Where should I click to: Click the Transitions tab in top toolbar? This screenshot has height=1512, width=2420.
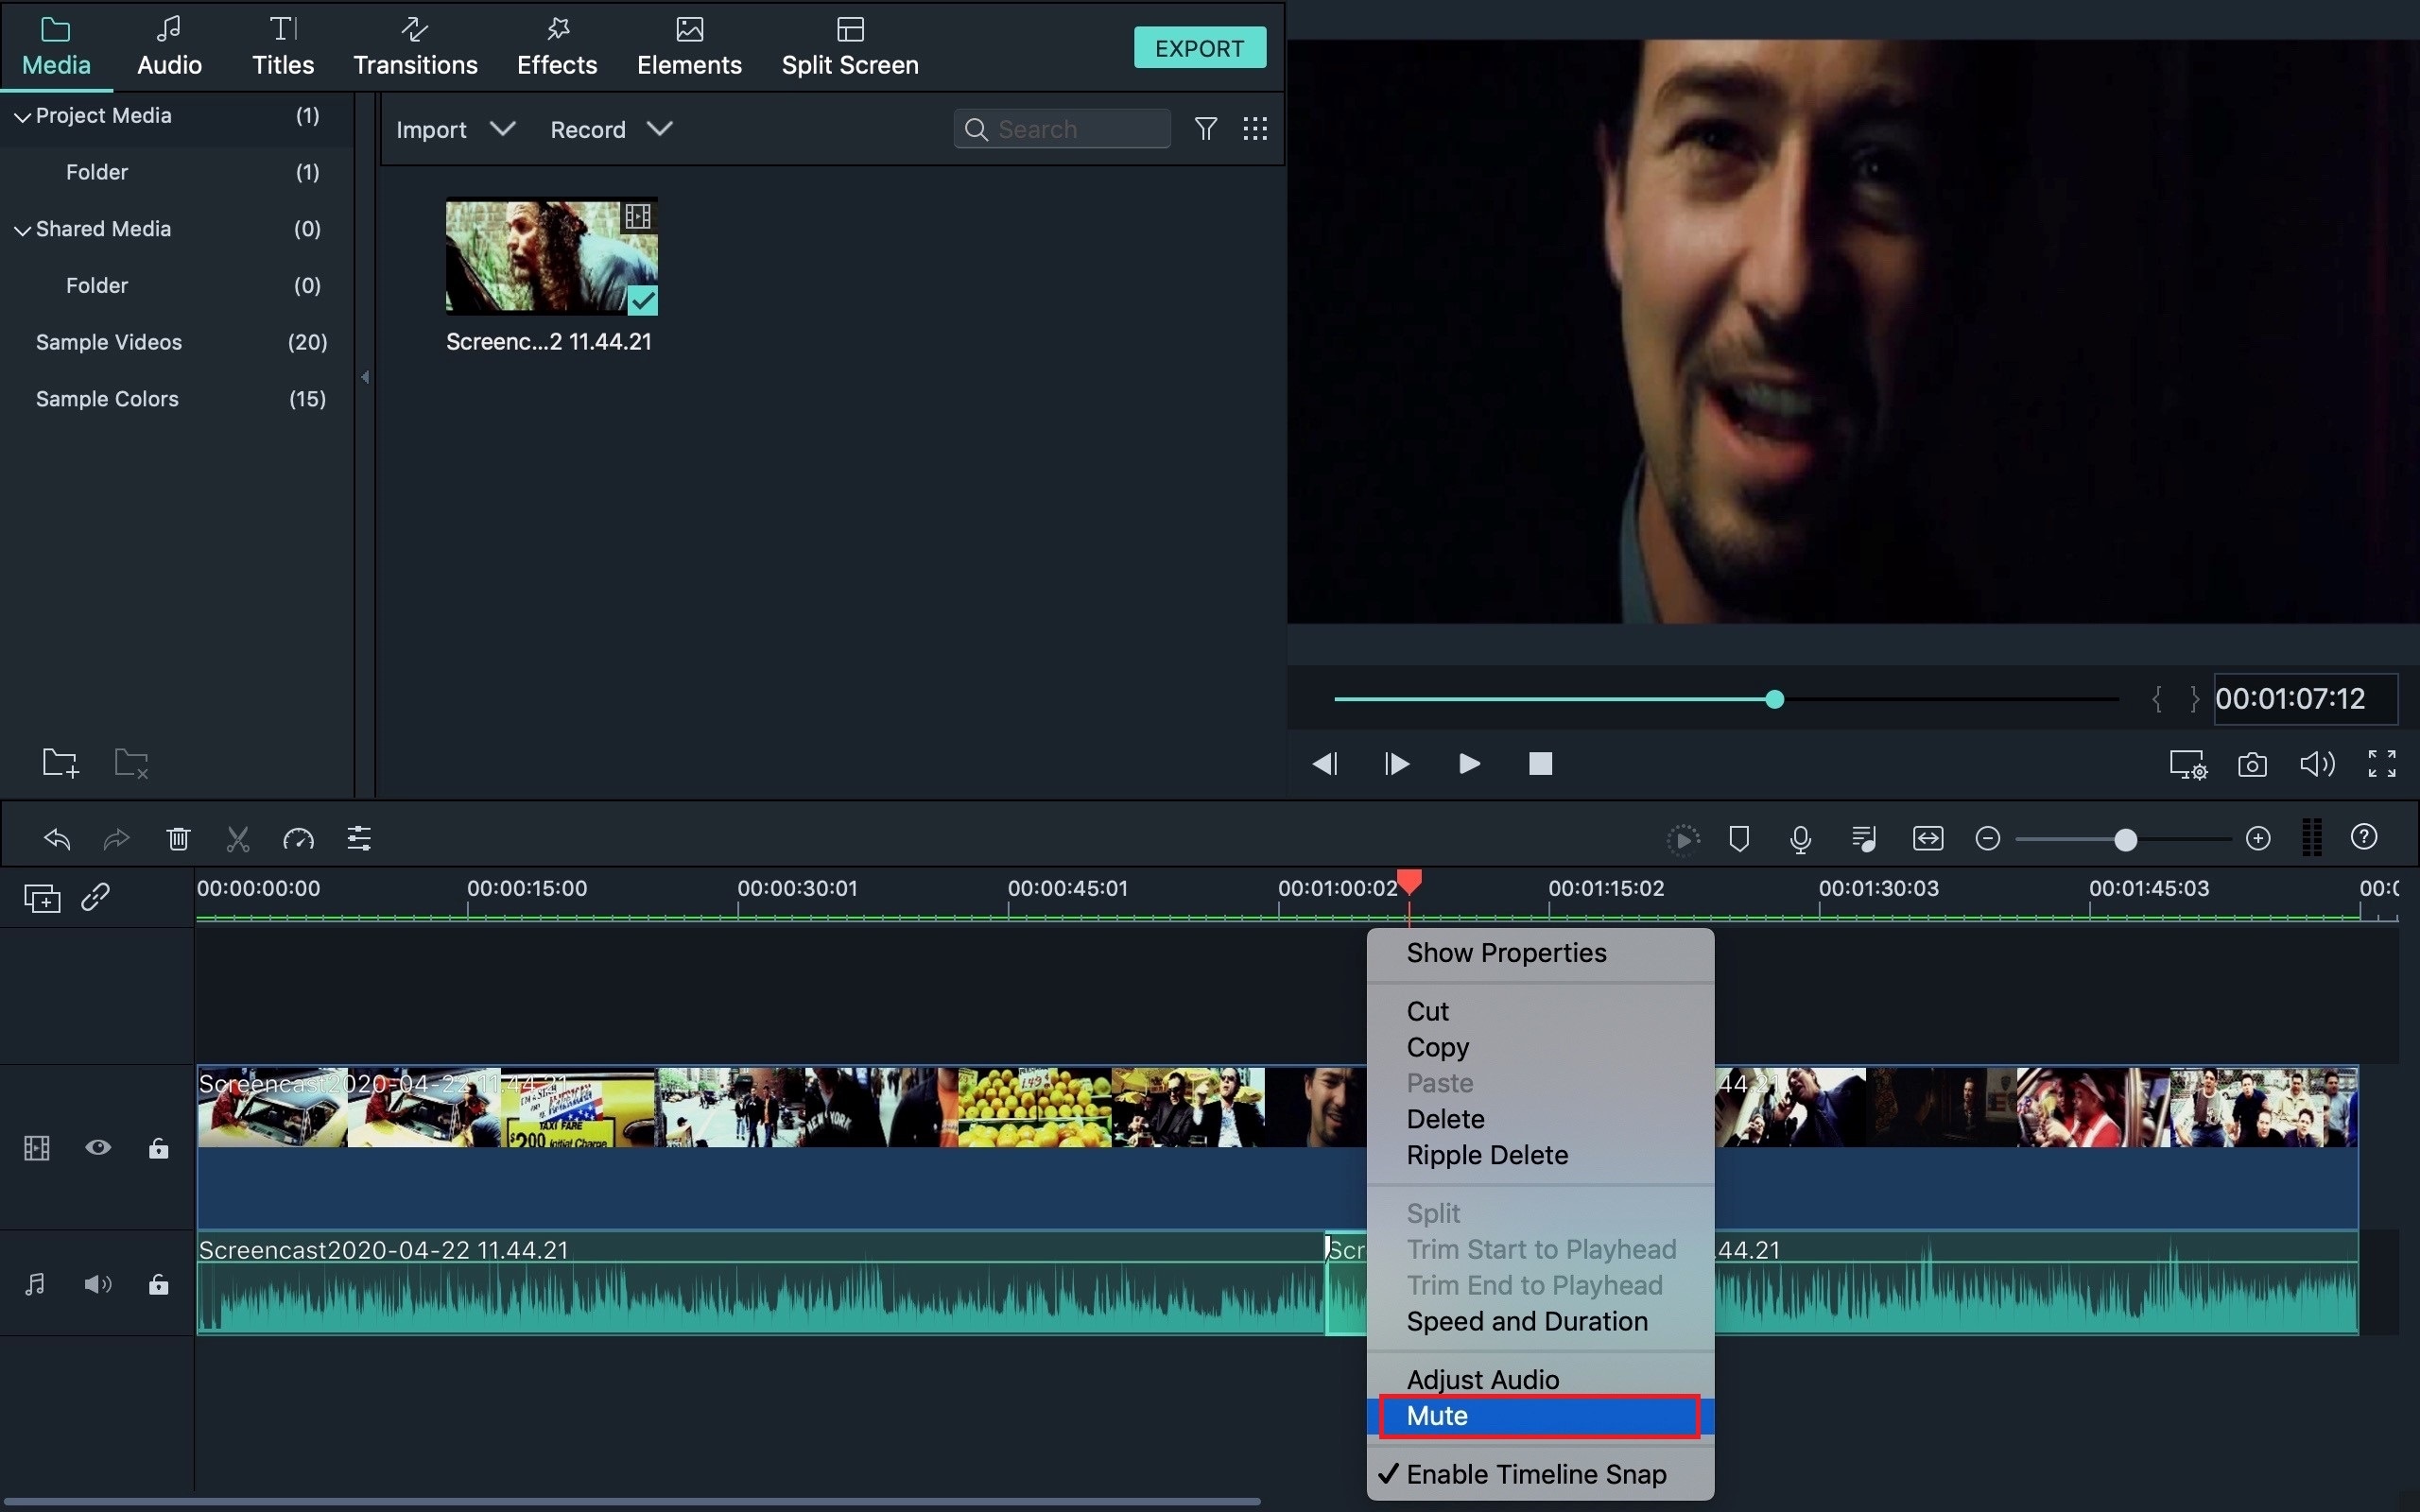point(413,47)
